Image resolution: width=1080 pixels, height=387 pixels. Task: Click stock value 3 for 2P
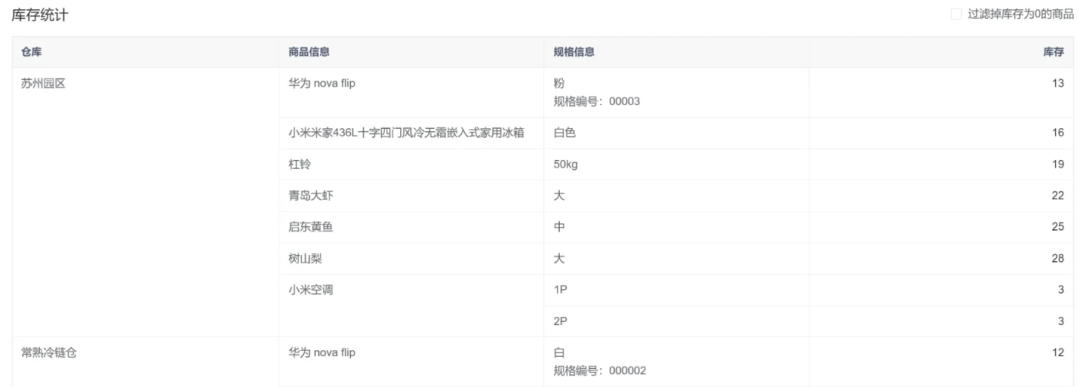coord(1061,322)
